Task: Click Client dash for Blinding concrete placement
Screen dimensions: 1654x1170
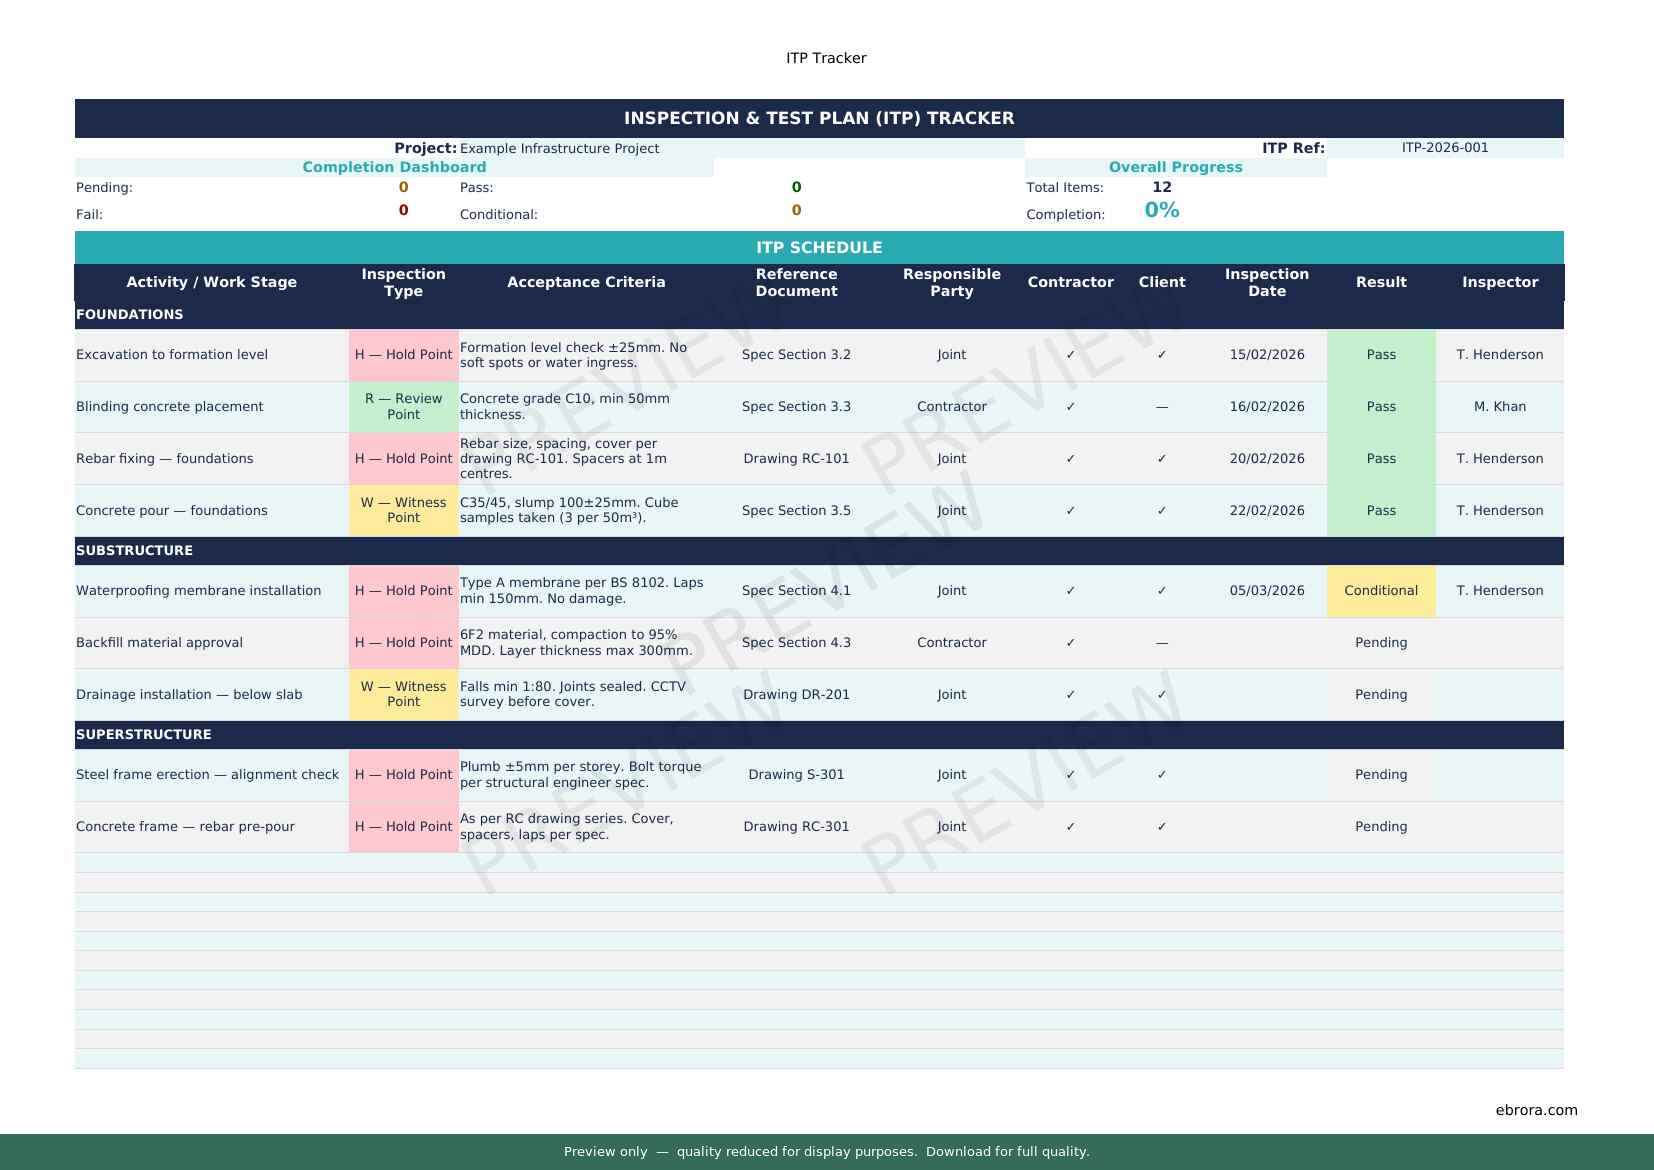Action: tap(1161, 407)
